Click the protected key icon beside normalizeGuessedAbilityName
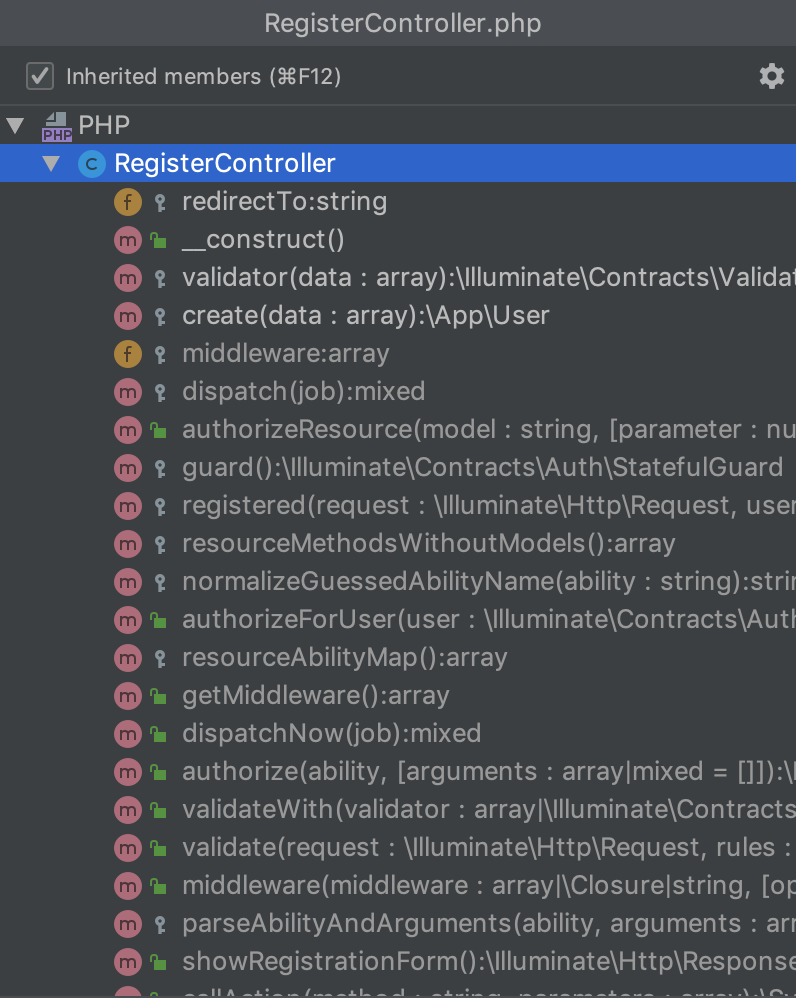 (160, 582)
